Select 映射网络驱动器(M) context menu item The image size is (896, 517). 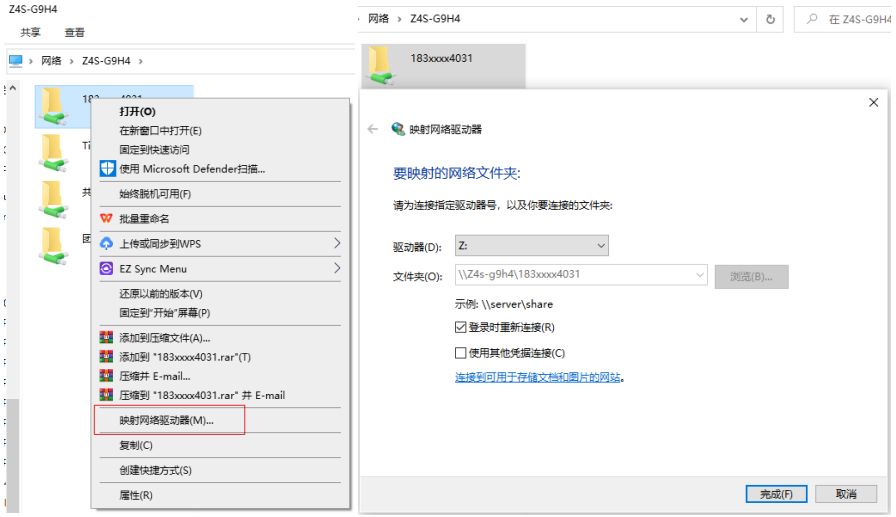[166, 420]
